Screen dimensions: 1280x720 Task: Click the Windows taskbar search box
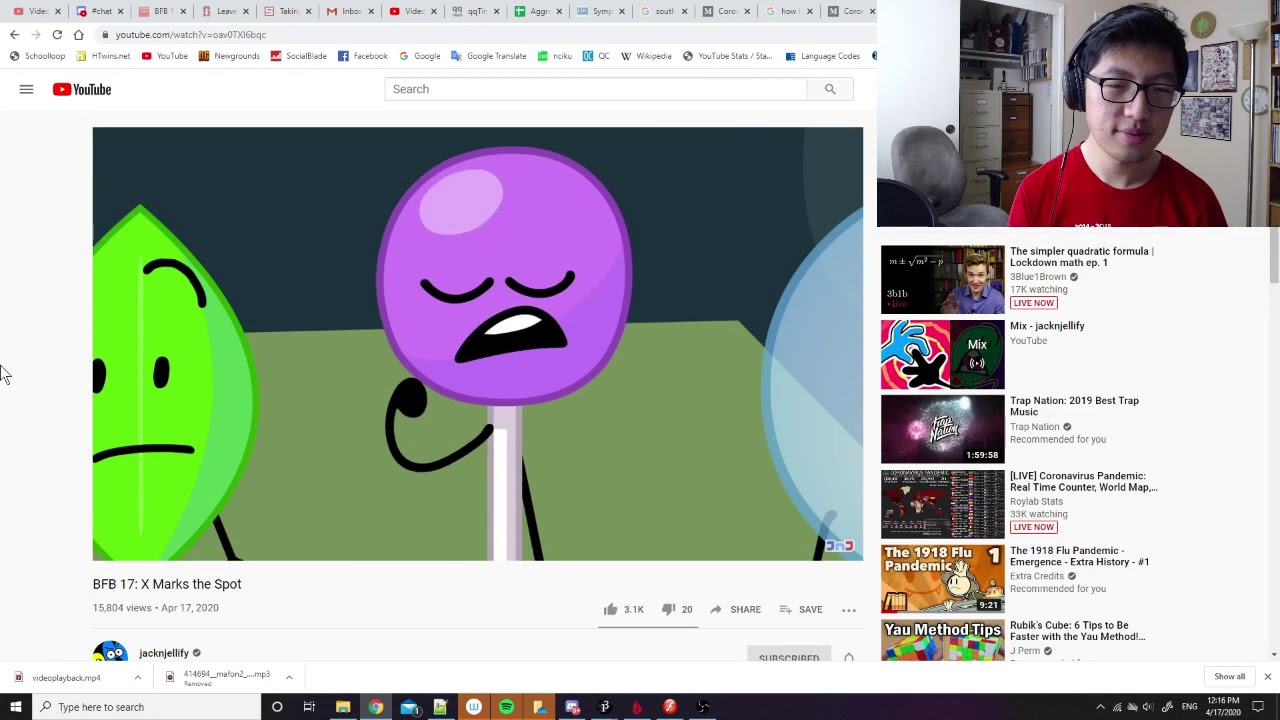(x=147, y=707)
